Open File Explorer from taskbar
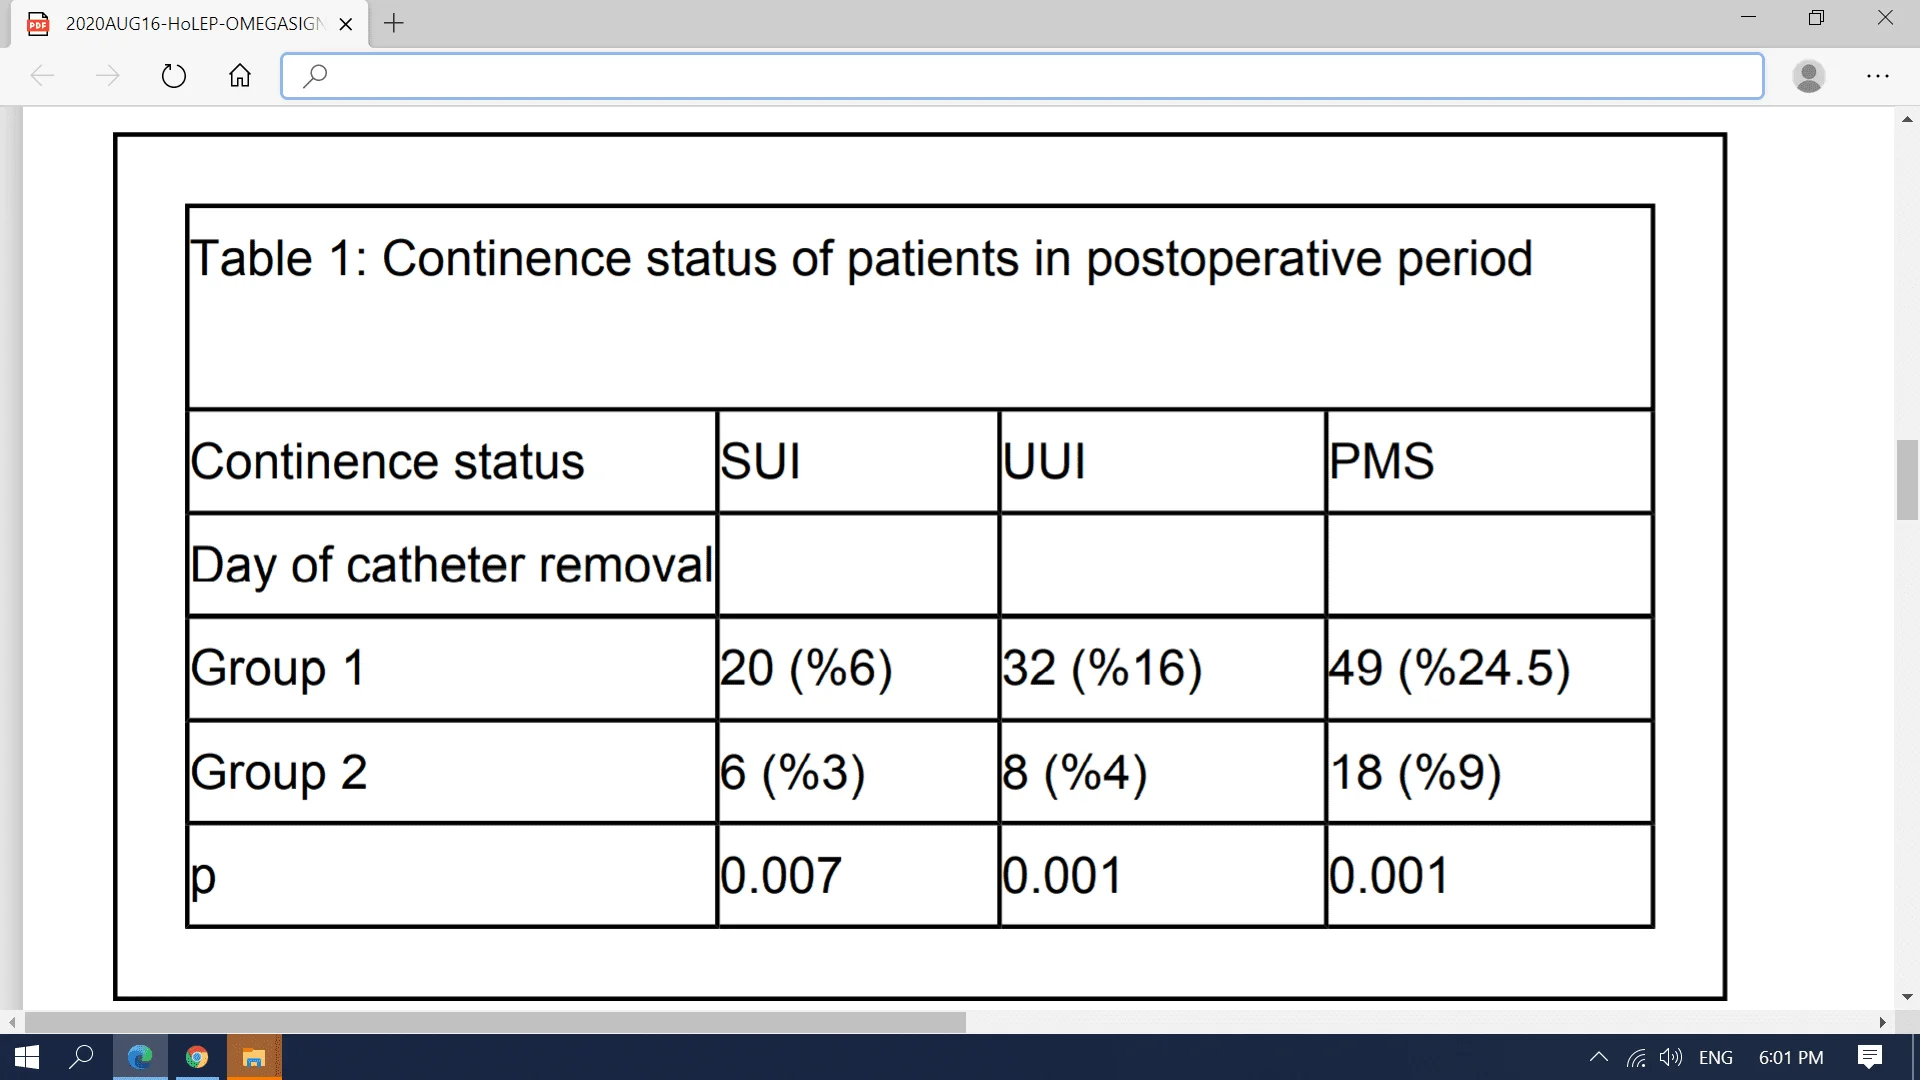1920x1080 pixels. (254, 1057)
